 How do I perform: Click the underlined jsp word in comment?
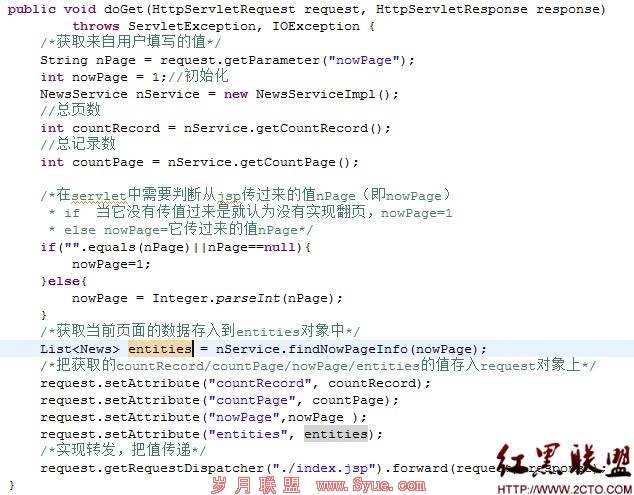point(229,197)
